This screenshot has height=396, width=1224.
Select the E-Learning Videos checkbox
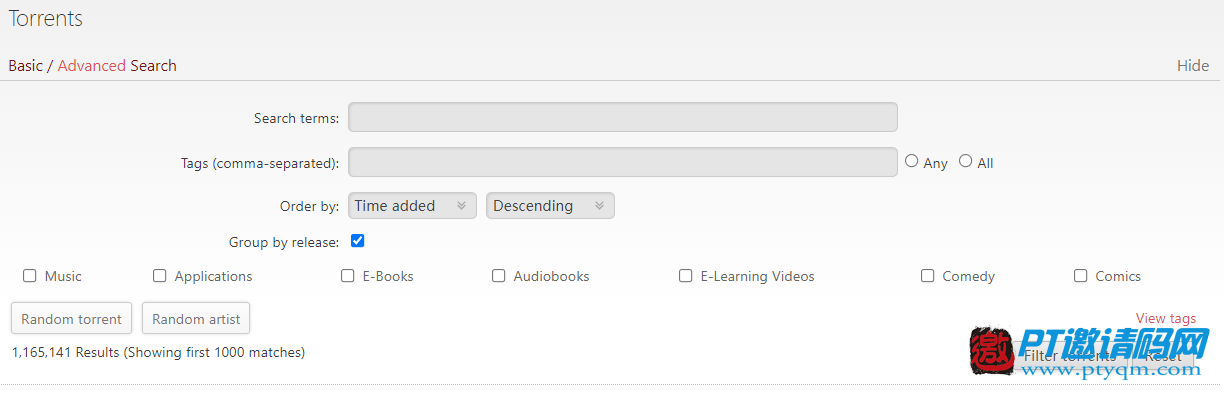[x=686, y=276]
